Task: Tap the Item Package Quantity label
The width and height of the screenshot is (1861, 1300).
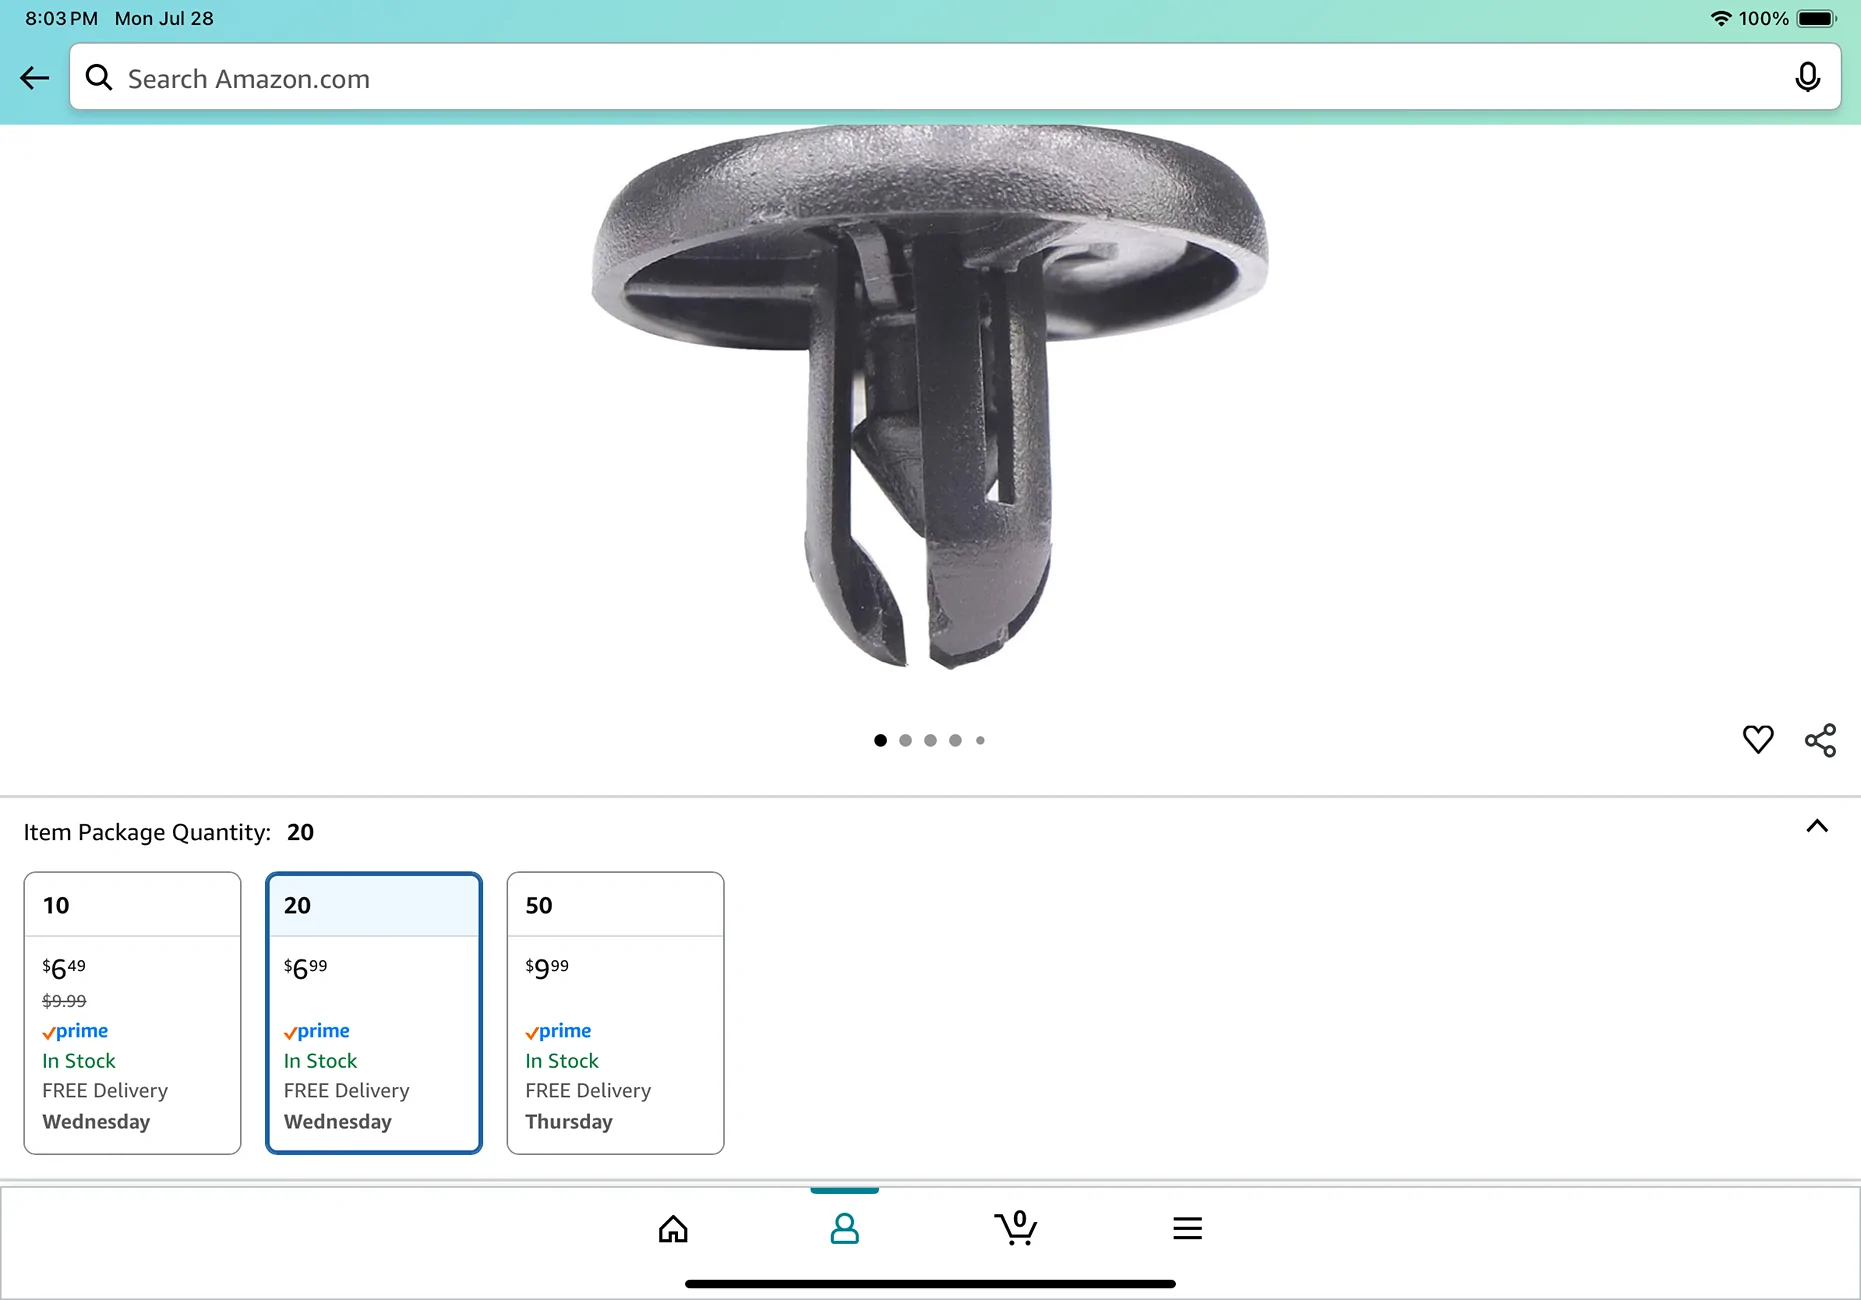Action: (x=147, y=832)
